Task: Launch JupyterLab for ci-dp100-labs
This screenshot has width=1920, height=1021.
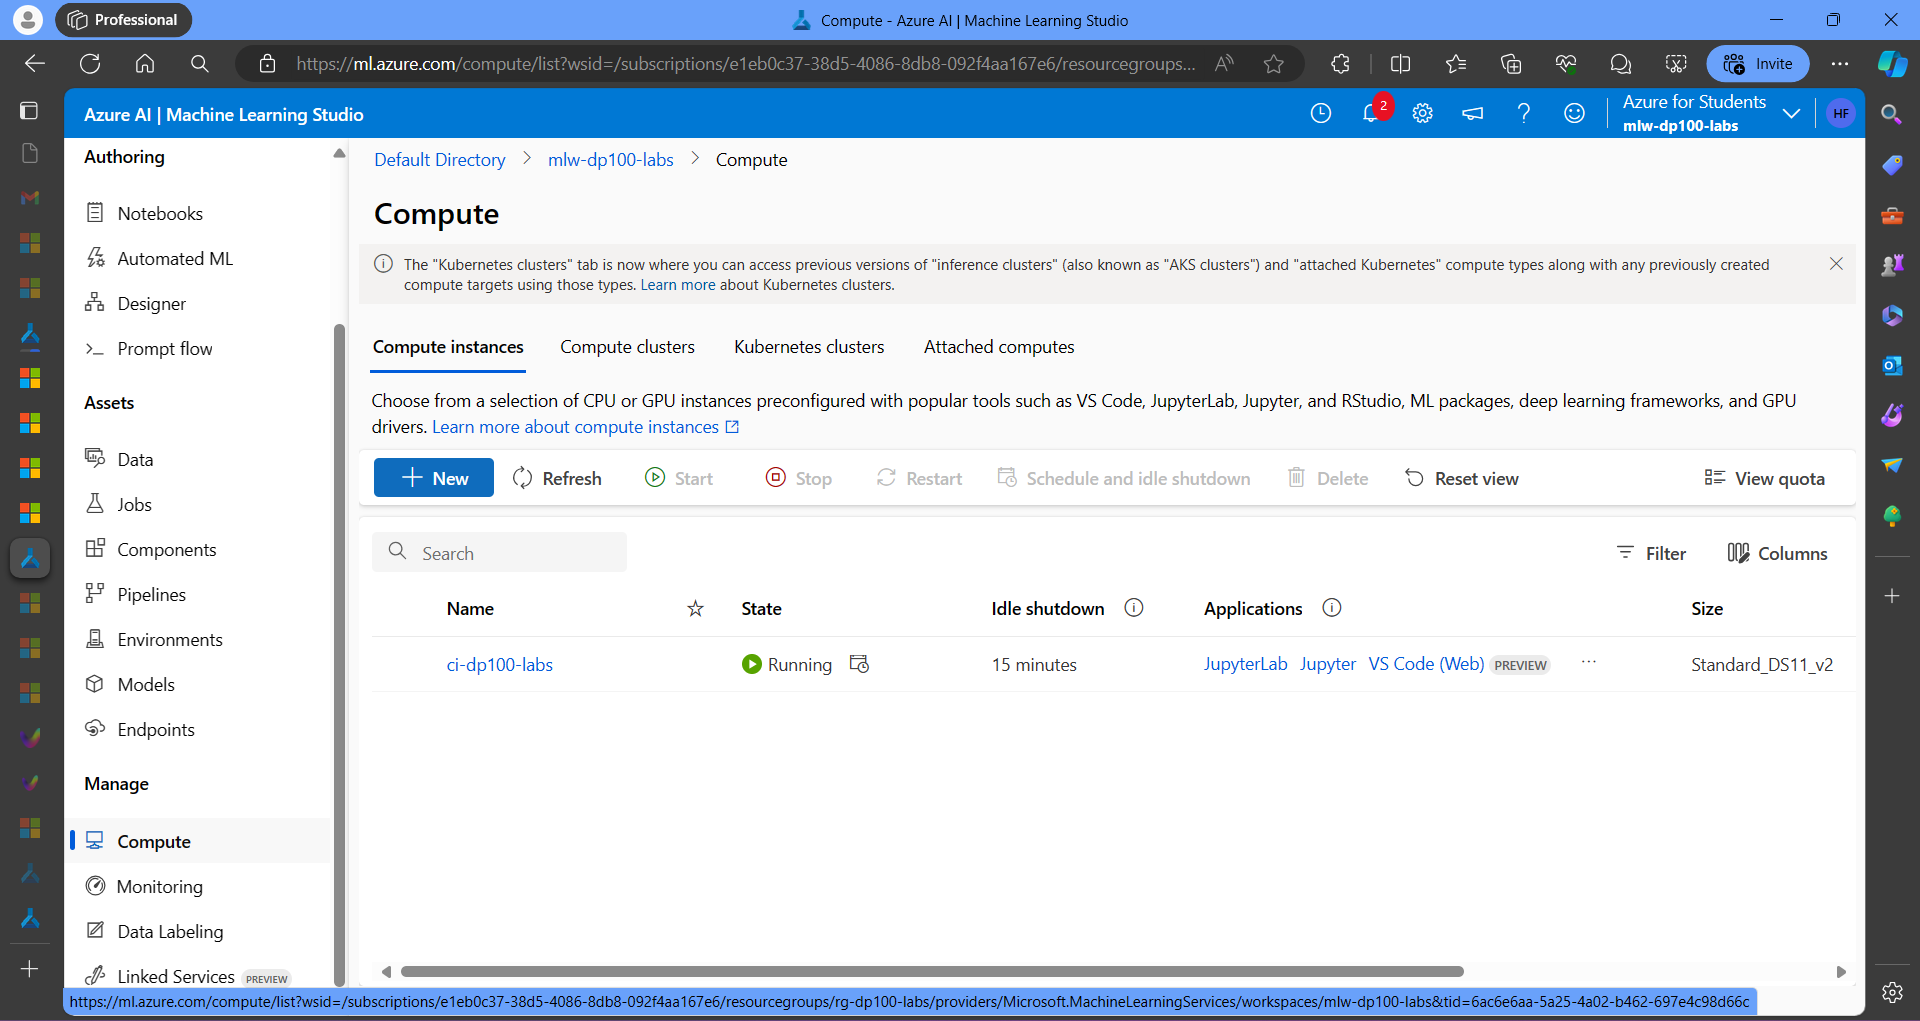Action: pos(1245,664)
